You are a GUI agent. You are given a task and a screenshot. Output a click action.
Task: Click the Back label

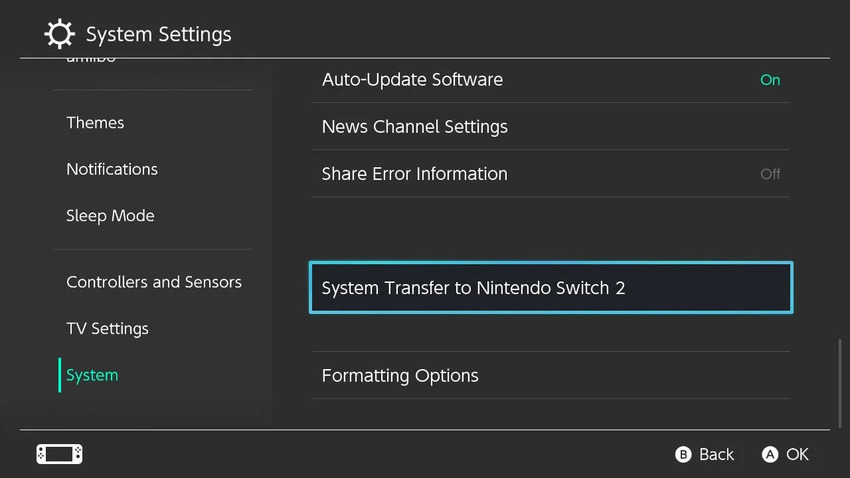click(716, 454)
